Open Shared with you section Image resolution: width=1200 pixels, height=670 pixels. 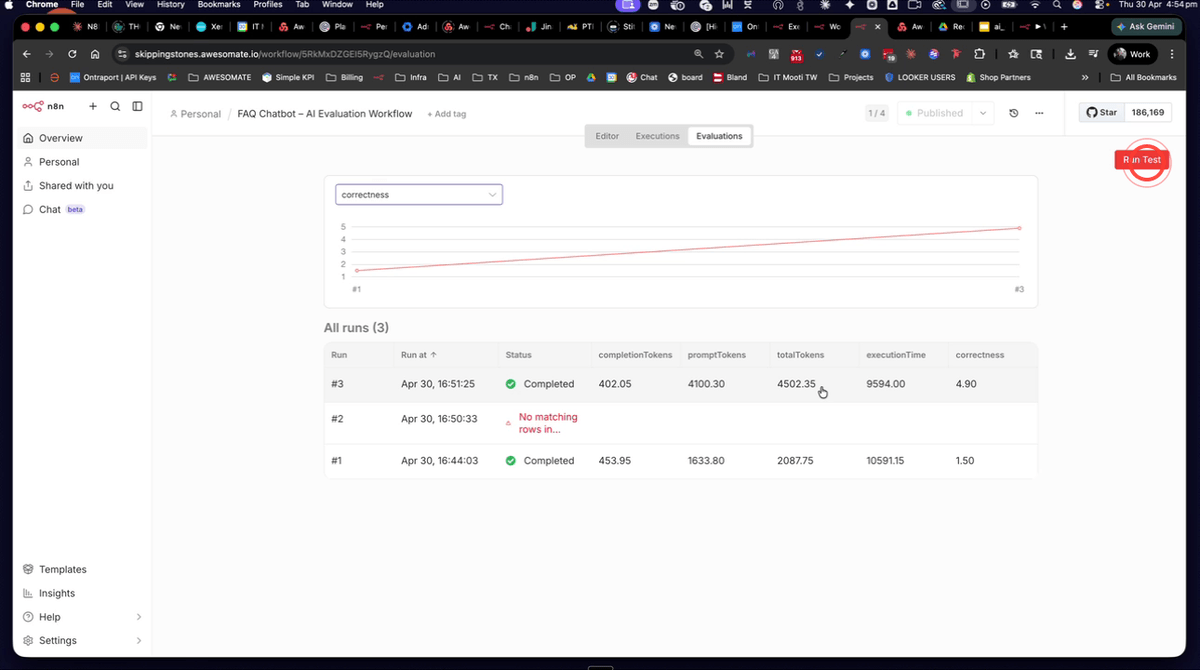82,186
